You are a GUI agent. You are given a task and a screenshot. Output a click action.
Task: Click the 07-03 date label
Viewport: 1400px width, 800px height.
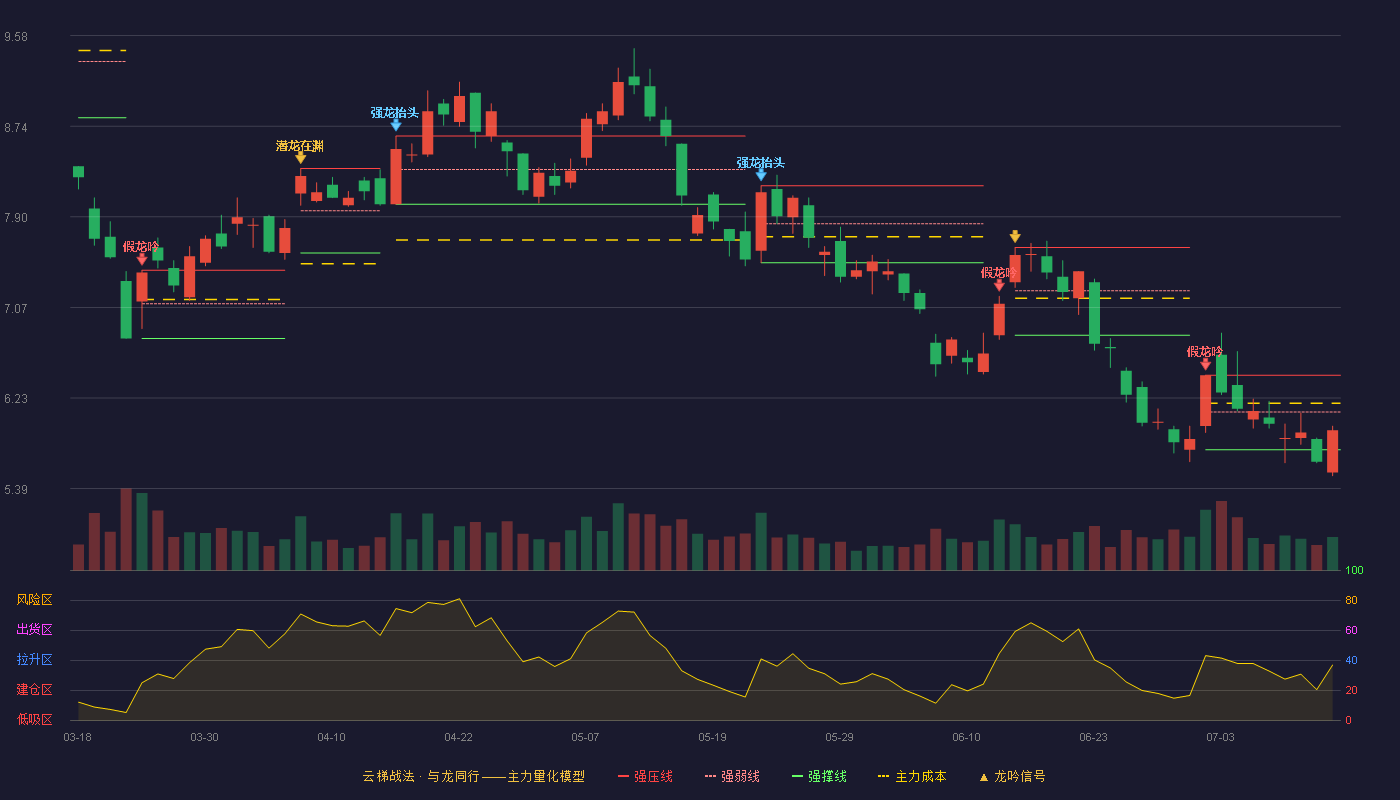(1220, 737)
